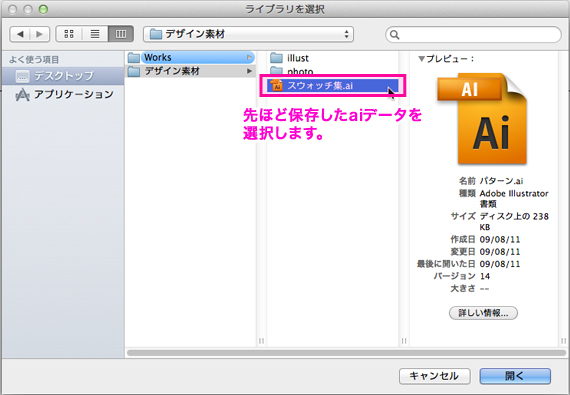Image resolution: width=570 pixels, height=395 pixels.
Task: Switch to list view
Action: 95,34
